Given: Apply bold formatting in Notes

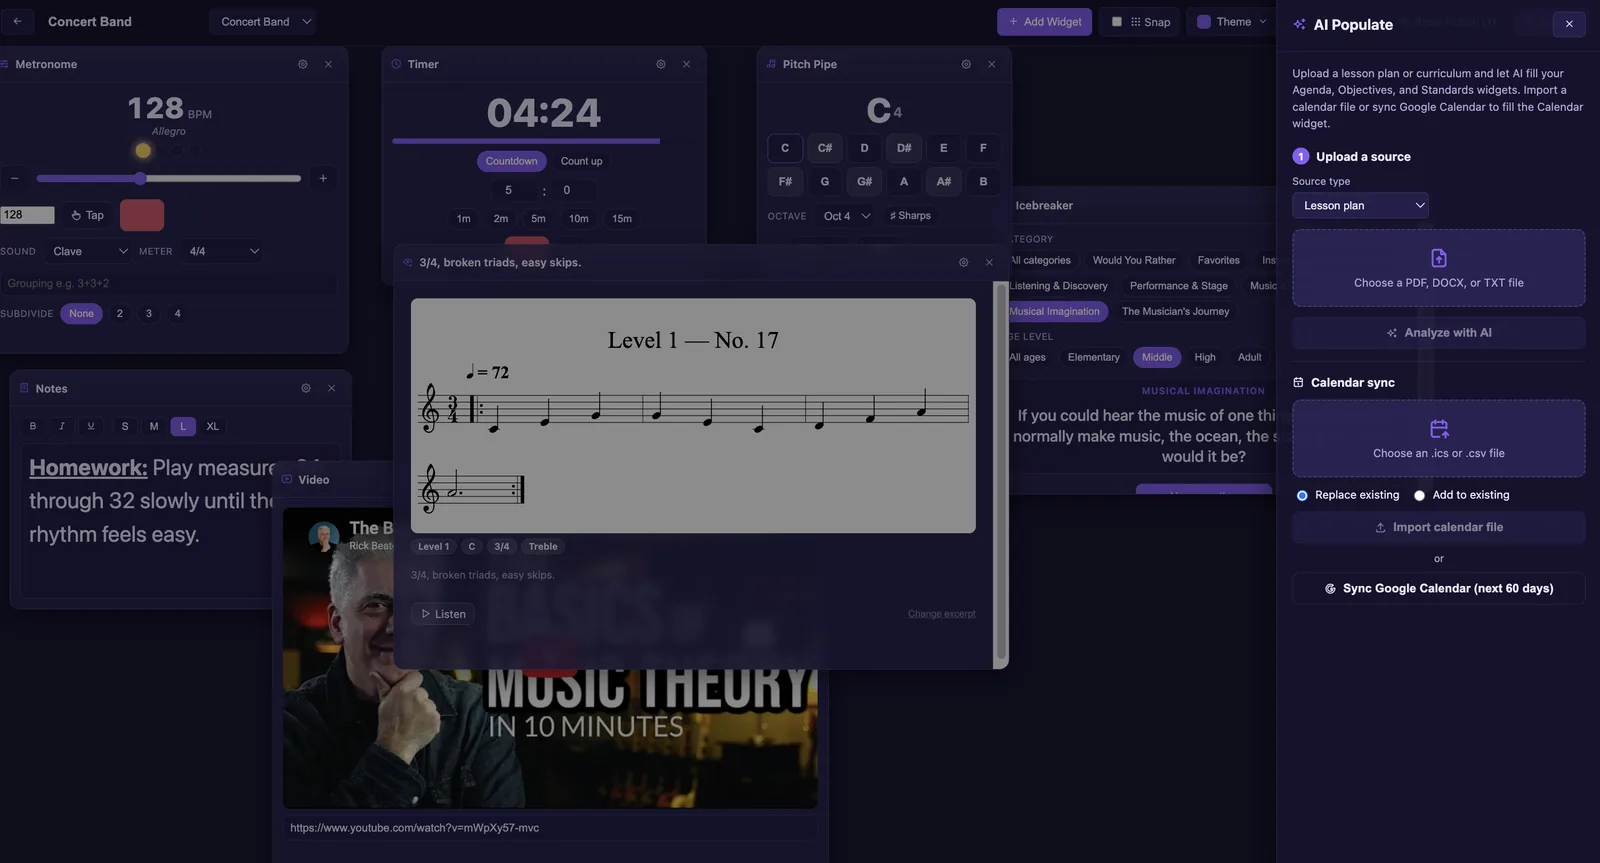Looking at the screenshot, I should click(x=33, y=426).
